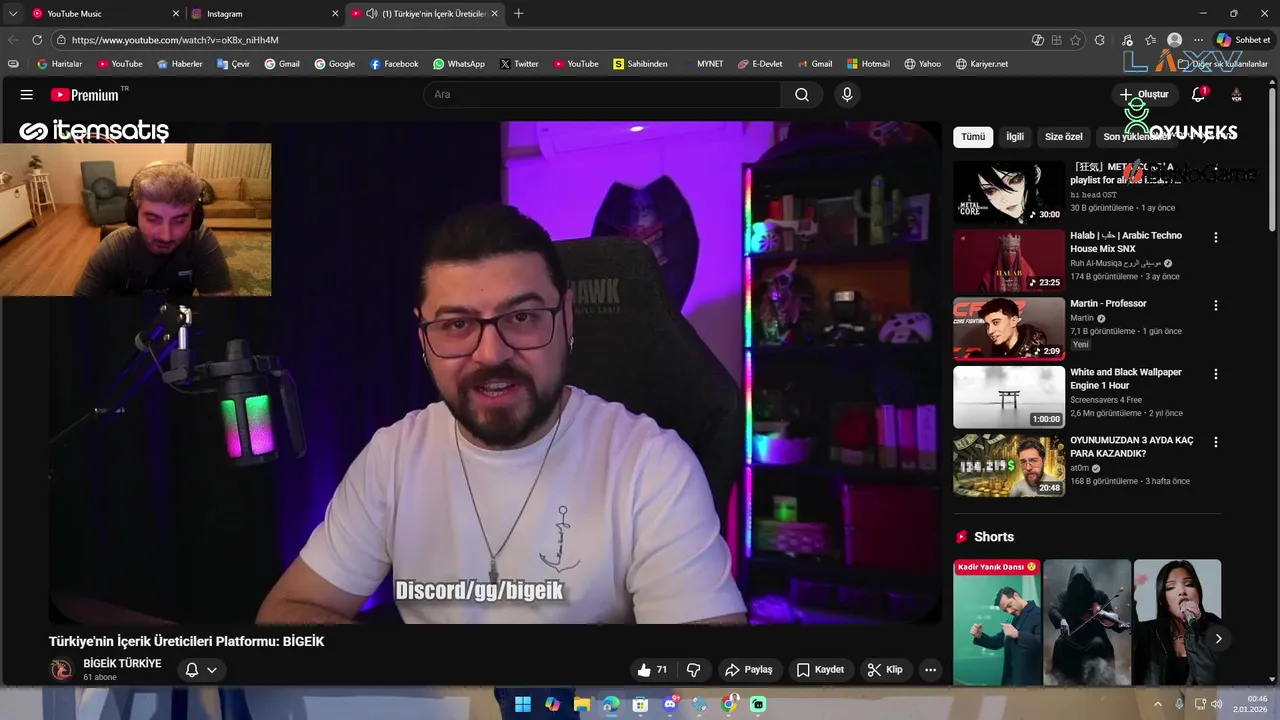This screenshot has height=720, width=1280.
Task: Run search with the magnifier button
Action: pyautogui.click(x=802, y=94)
